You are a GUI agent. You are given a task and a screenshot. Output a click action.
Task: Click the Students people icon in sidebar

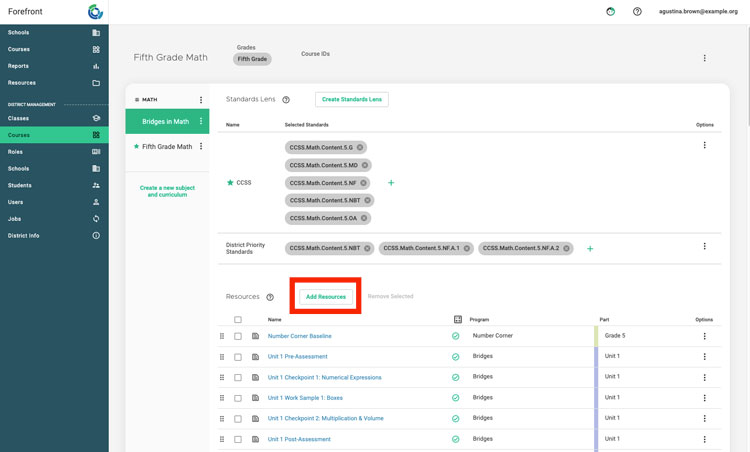point(96,185)
